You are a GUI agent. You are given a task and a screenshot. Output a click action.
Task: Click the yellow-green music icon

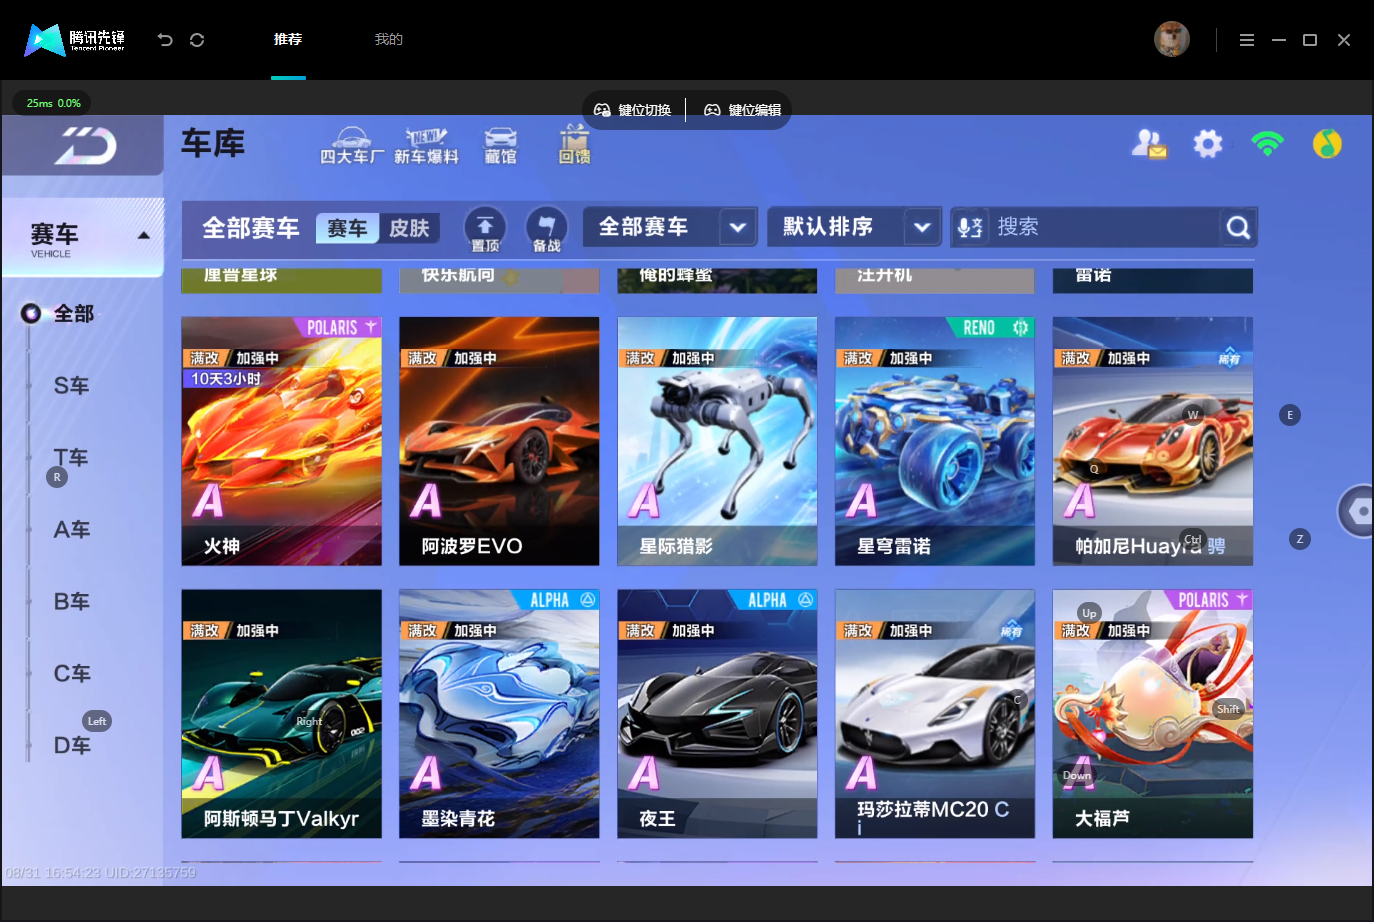[x=1327, y=144]
